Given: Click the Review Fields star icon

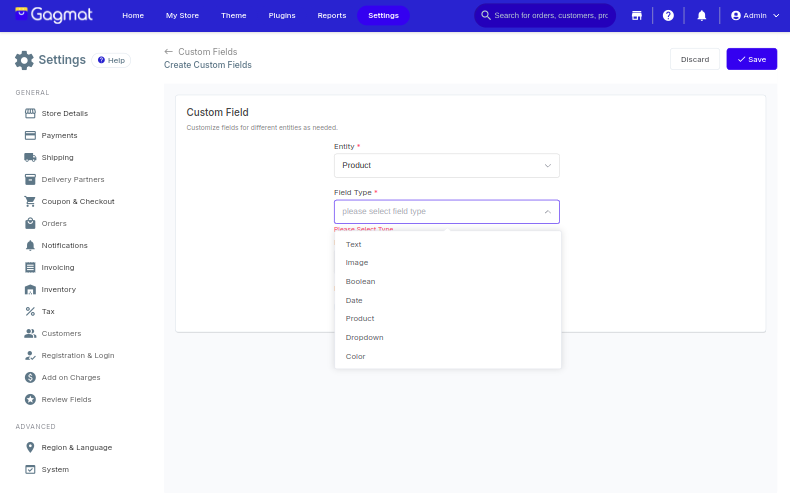Looking at the screenshot, I should 30,399.
